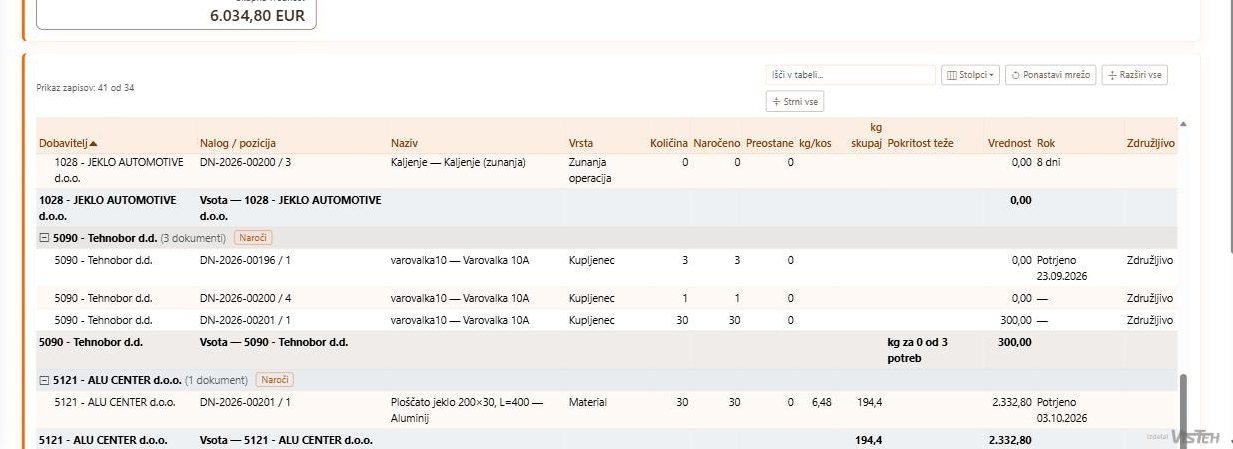Viewport: 1233px width, 449px height.
Task: Click the 6,48 kg/kos value
Action: (822, 402)
